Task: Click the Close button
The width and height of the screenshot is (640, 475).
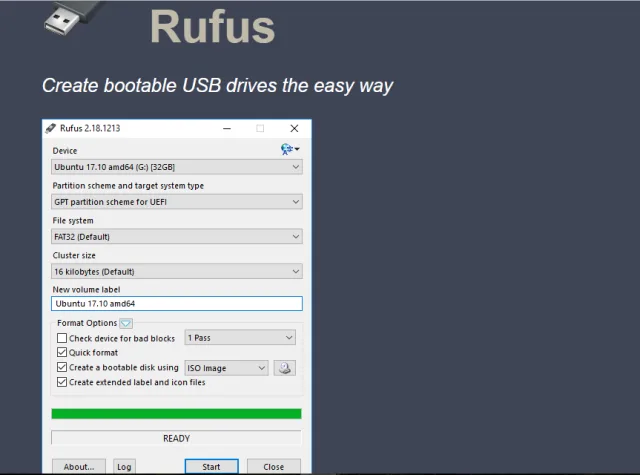Action: [x=273, y=467]
